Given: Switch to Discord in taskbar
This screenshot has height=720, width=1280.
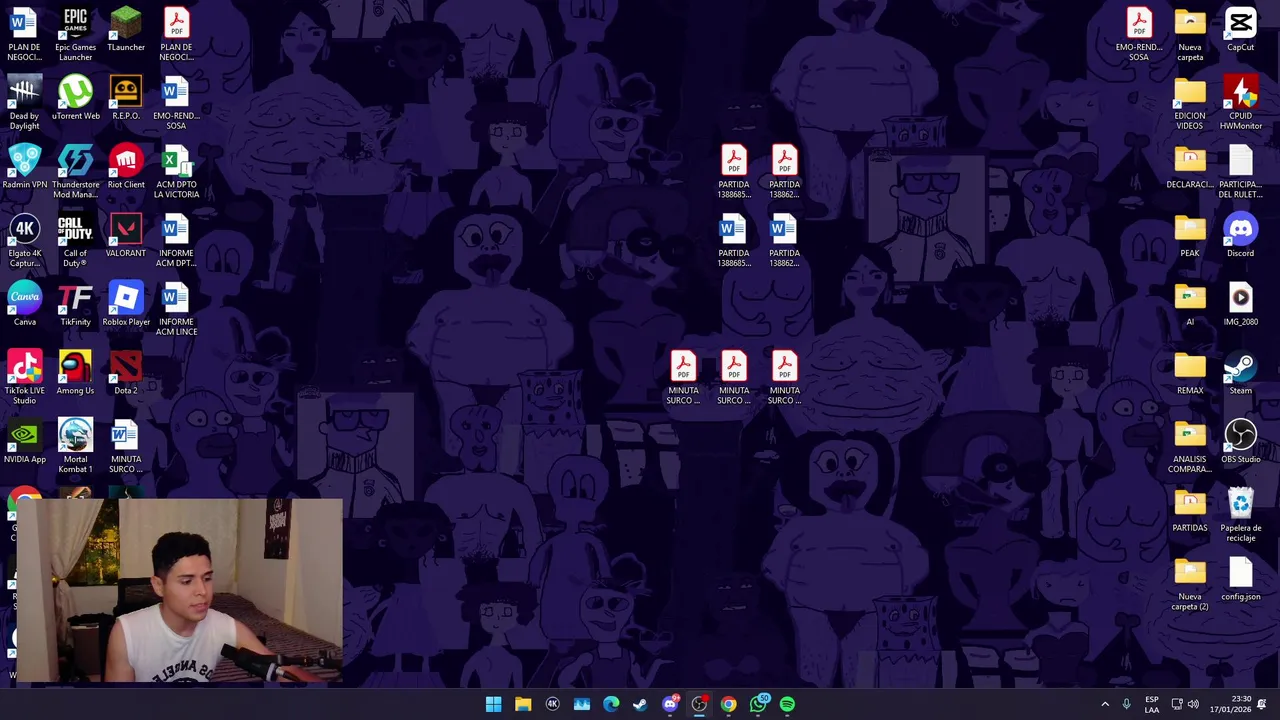Looking at the screenshot, I should point(670,704).
